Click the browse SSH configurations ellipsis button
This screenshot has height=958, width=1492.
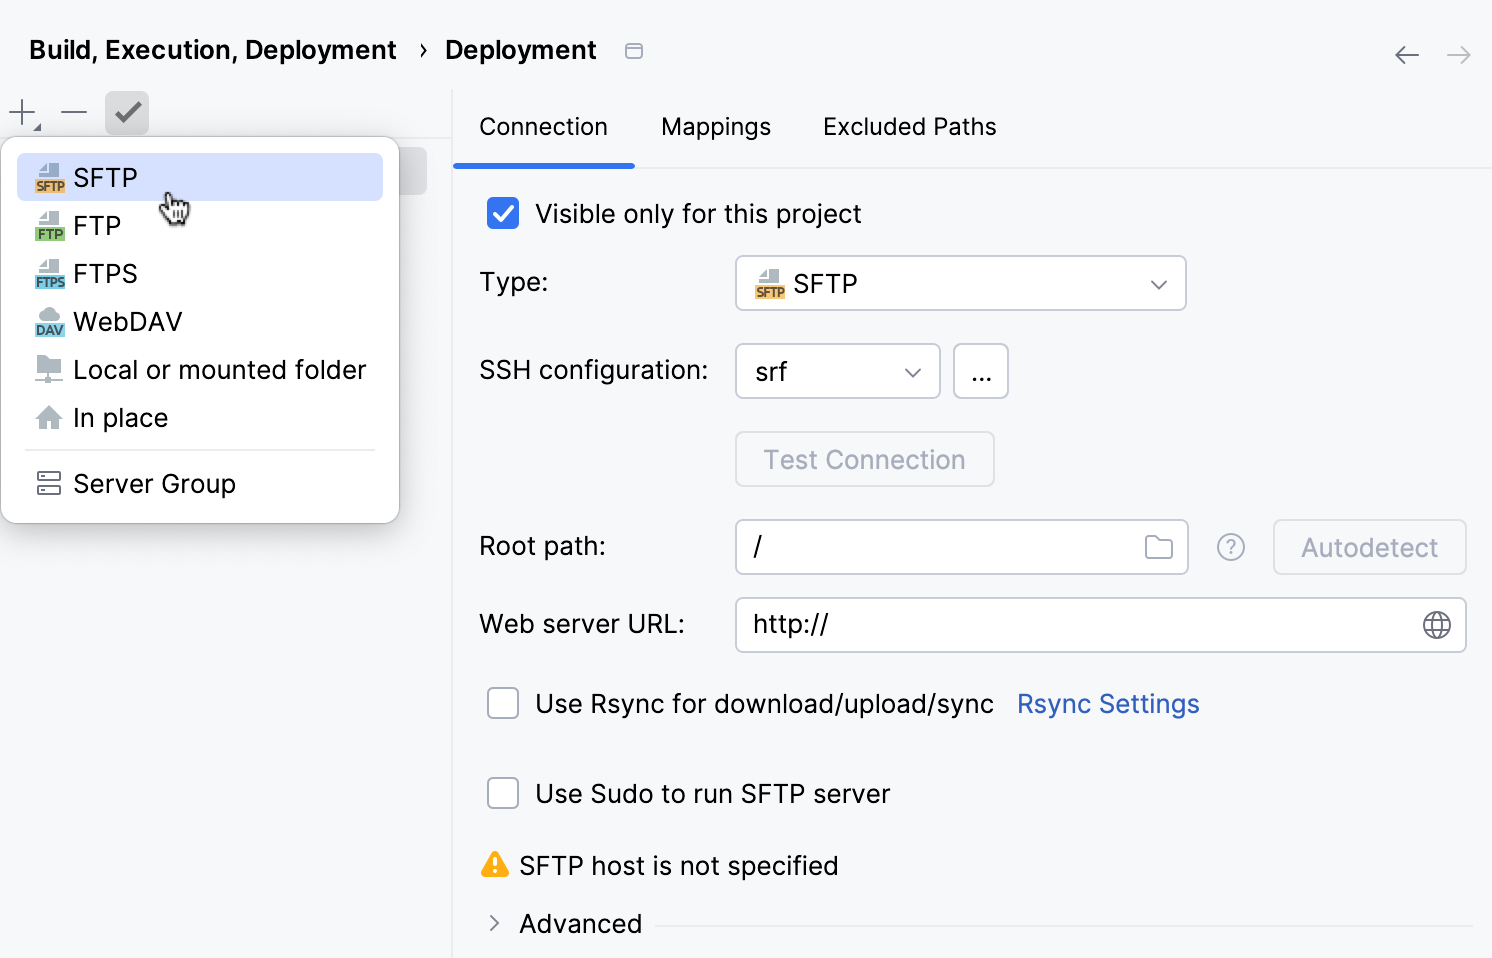(x=980, y=371)
